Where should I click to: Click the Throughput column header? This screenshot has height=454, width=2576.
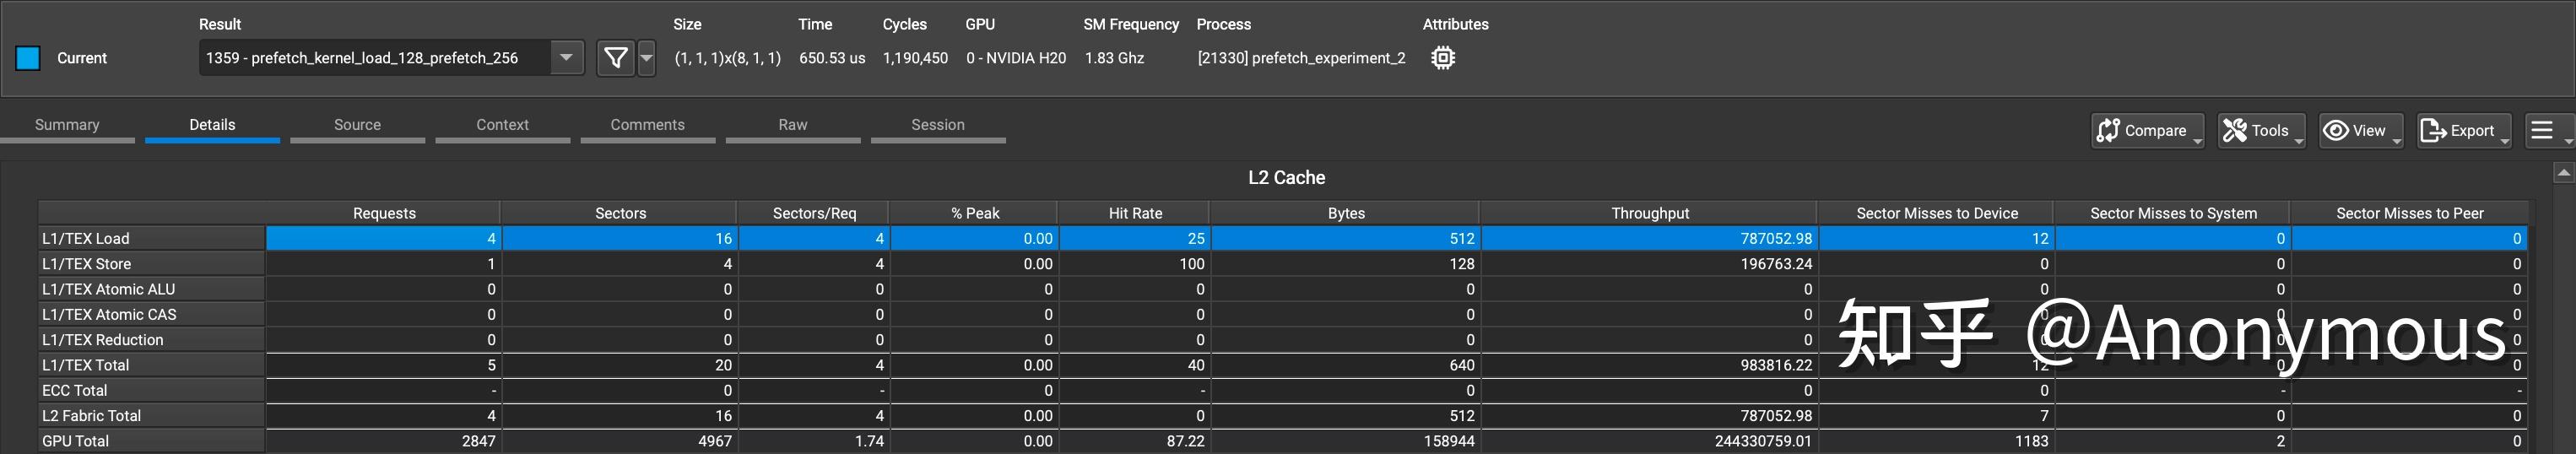(1649, 213)
